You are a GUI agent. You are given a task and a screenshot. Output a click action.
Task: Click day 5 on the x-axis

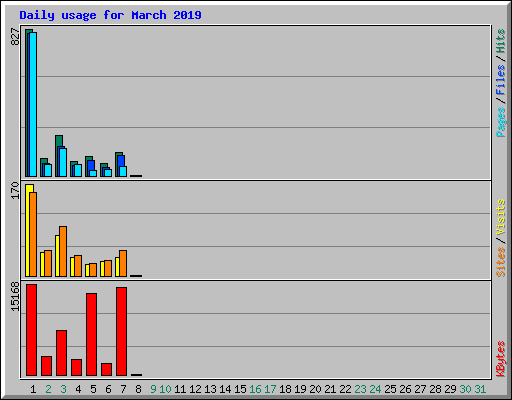click(93, 389)
